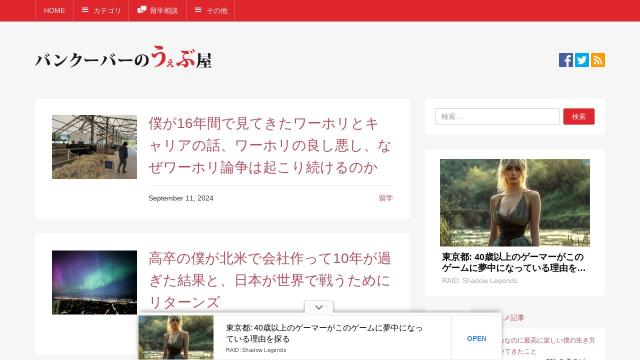Click the バンクーバーのうぇぶ屋 site logo
The width and height of the screenshot is (640, 360).
tap(123, 57)
